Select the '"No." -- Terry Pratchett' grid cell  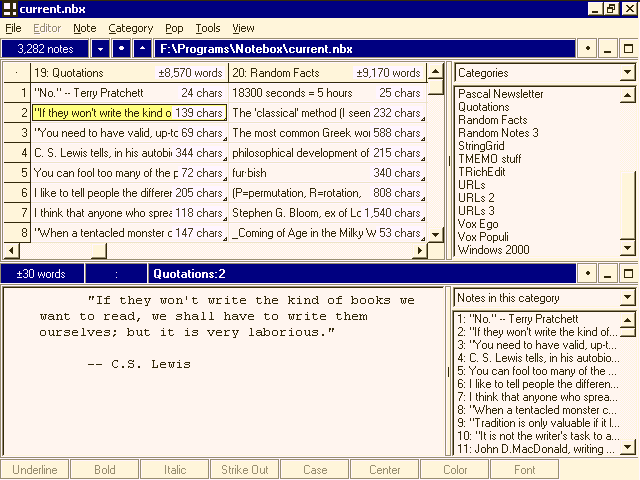point(129,93)
